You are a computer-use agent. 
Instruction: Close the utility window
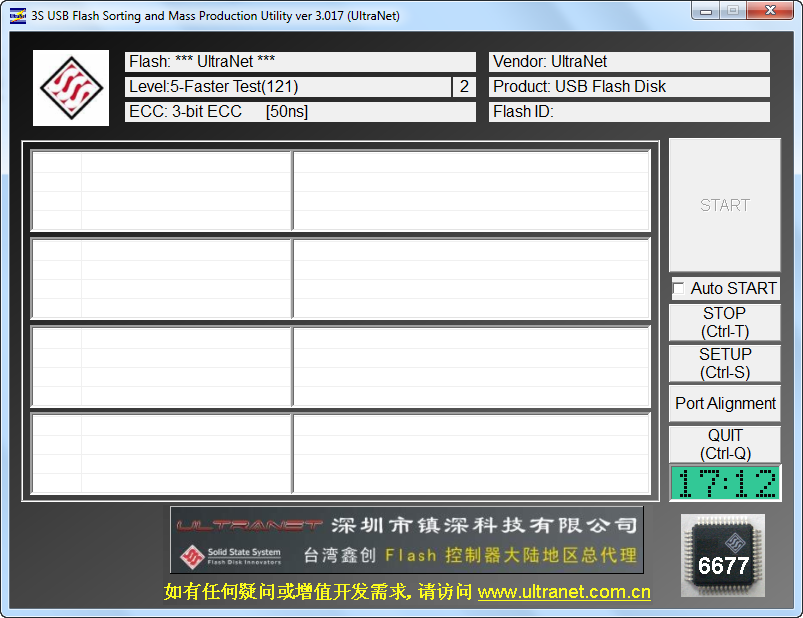click(770, 11)
